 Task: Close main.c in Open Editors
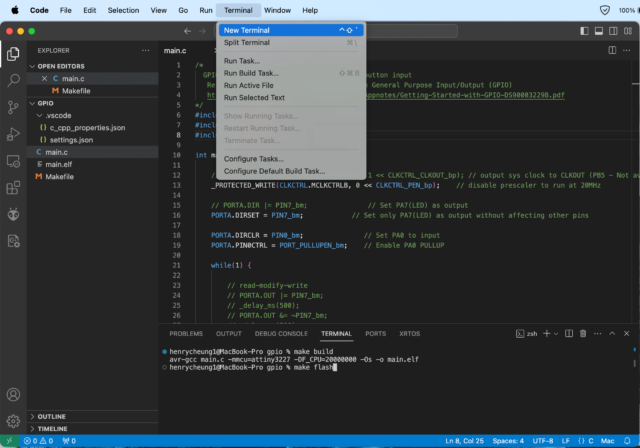coord(44,78)
